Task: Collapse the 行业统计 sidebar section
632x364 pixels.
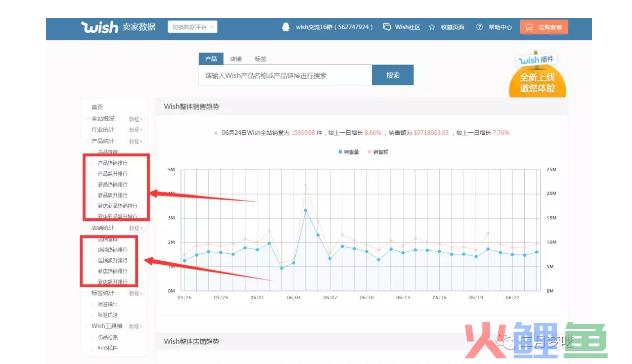Action: [x=135, y=130]
